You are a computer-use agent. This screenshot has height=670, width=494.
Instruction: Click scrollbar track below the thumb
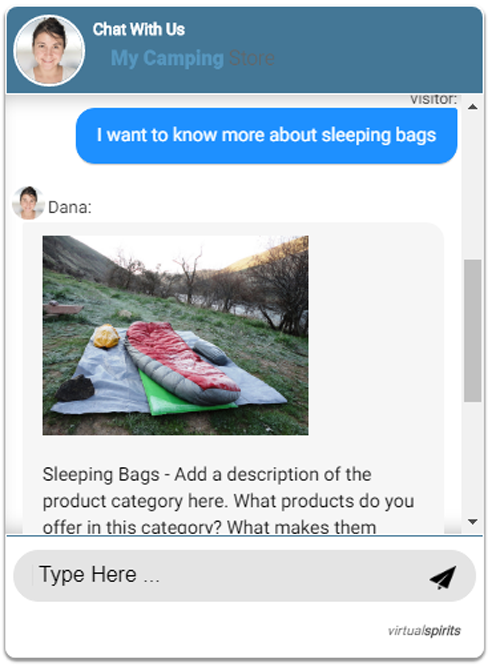[473, 459]
